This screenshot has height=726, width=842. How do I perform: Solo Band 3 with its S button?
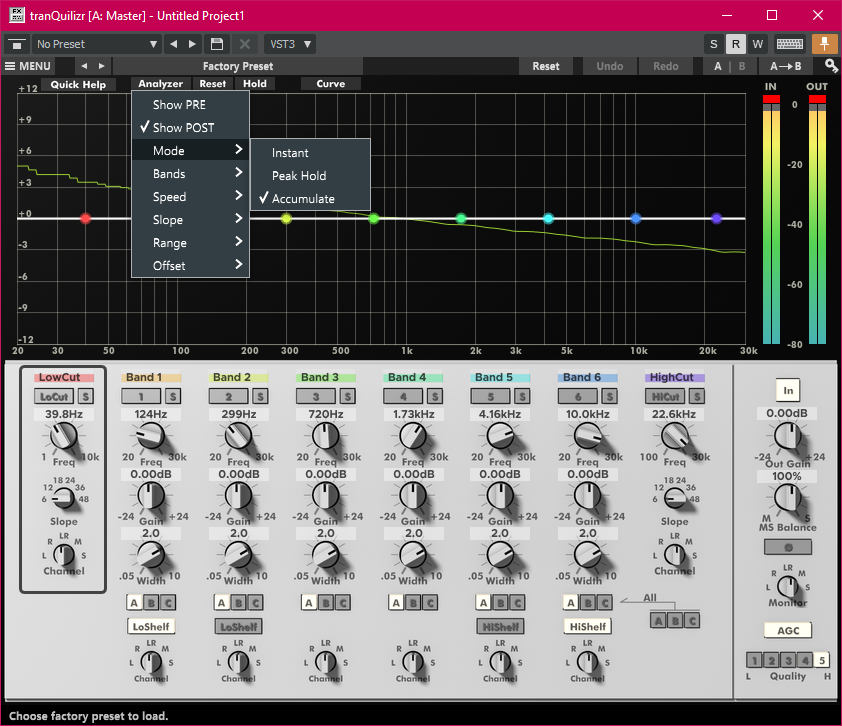348,397
